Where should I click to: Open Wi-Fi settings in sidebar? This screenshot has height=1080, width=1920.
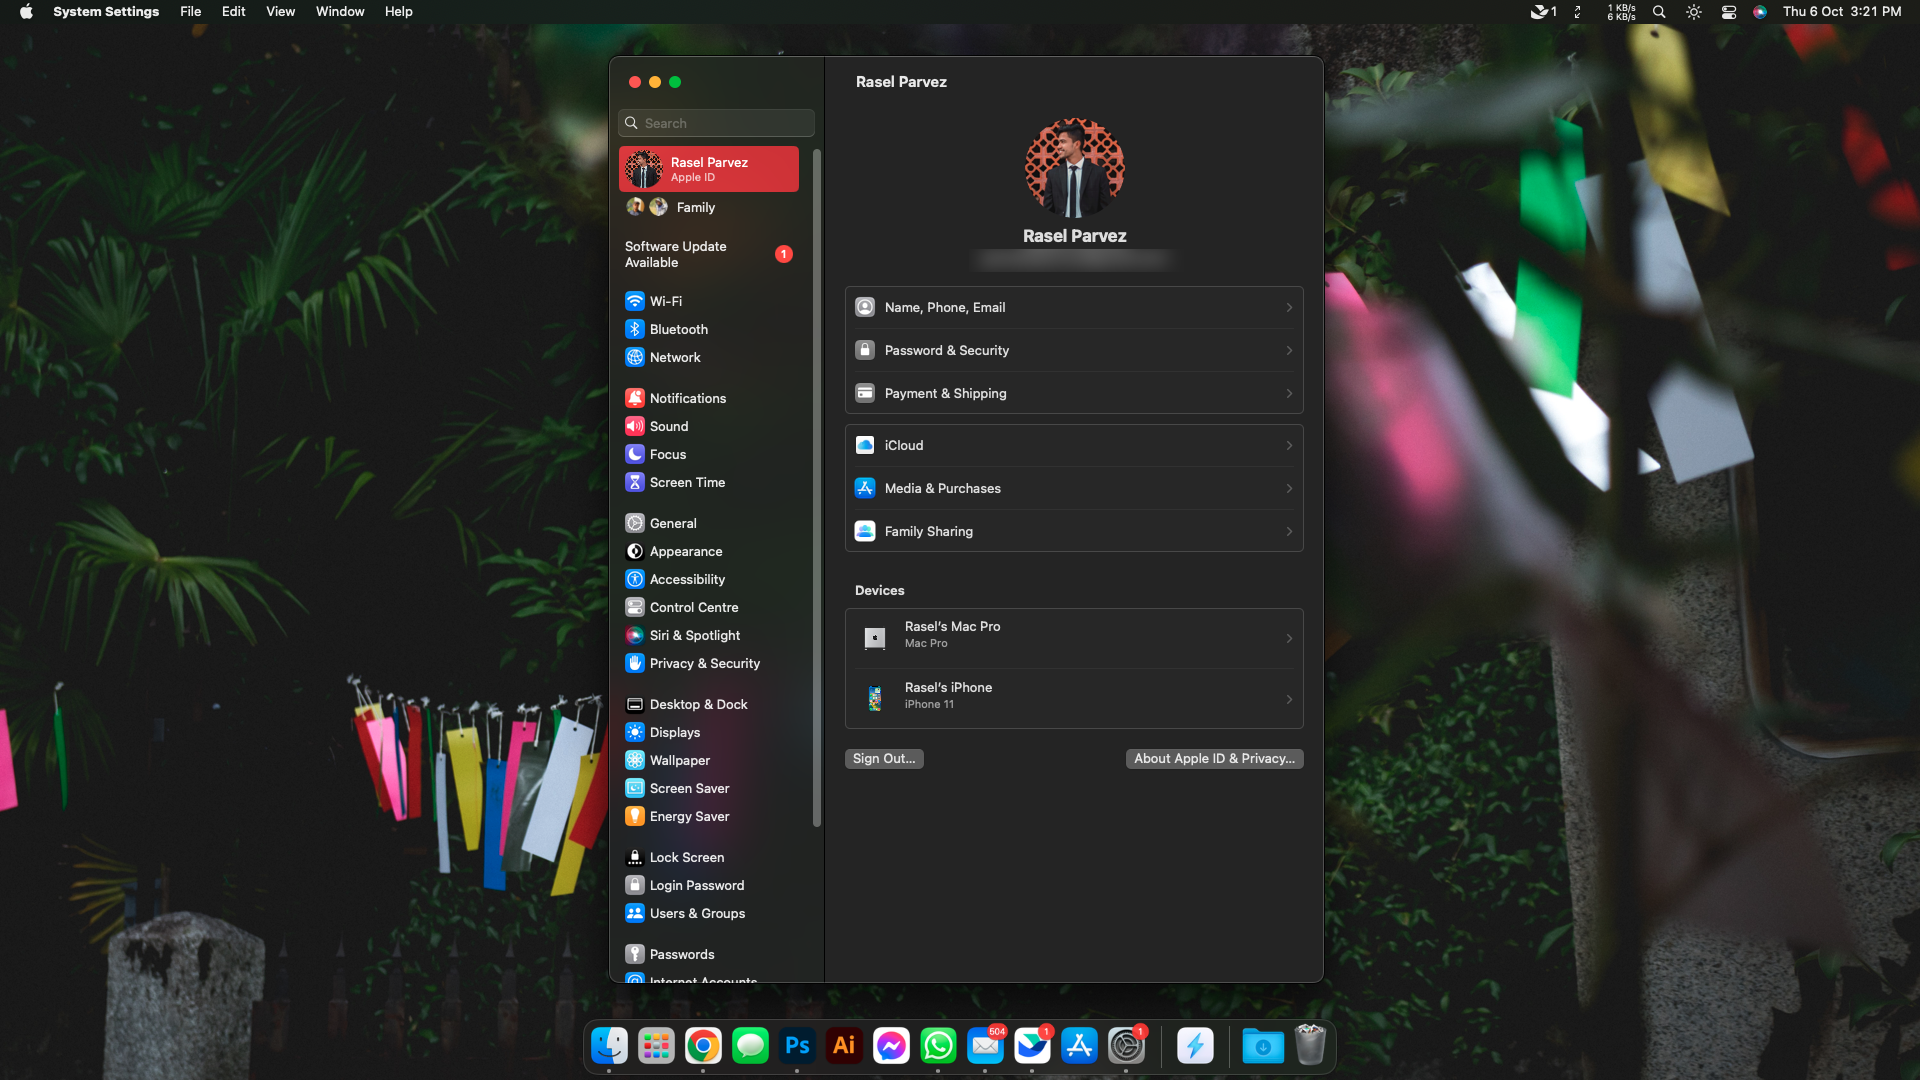(708, 301)
